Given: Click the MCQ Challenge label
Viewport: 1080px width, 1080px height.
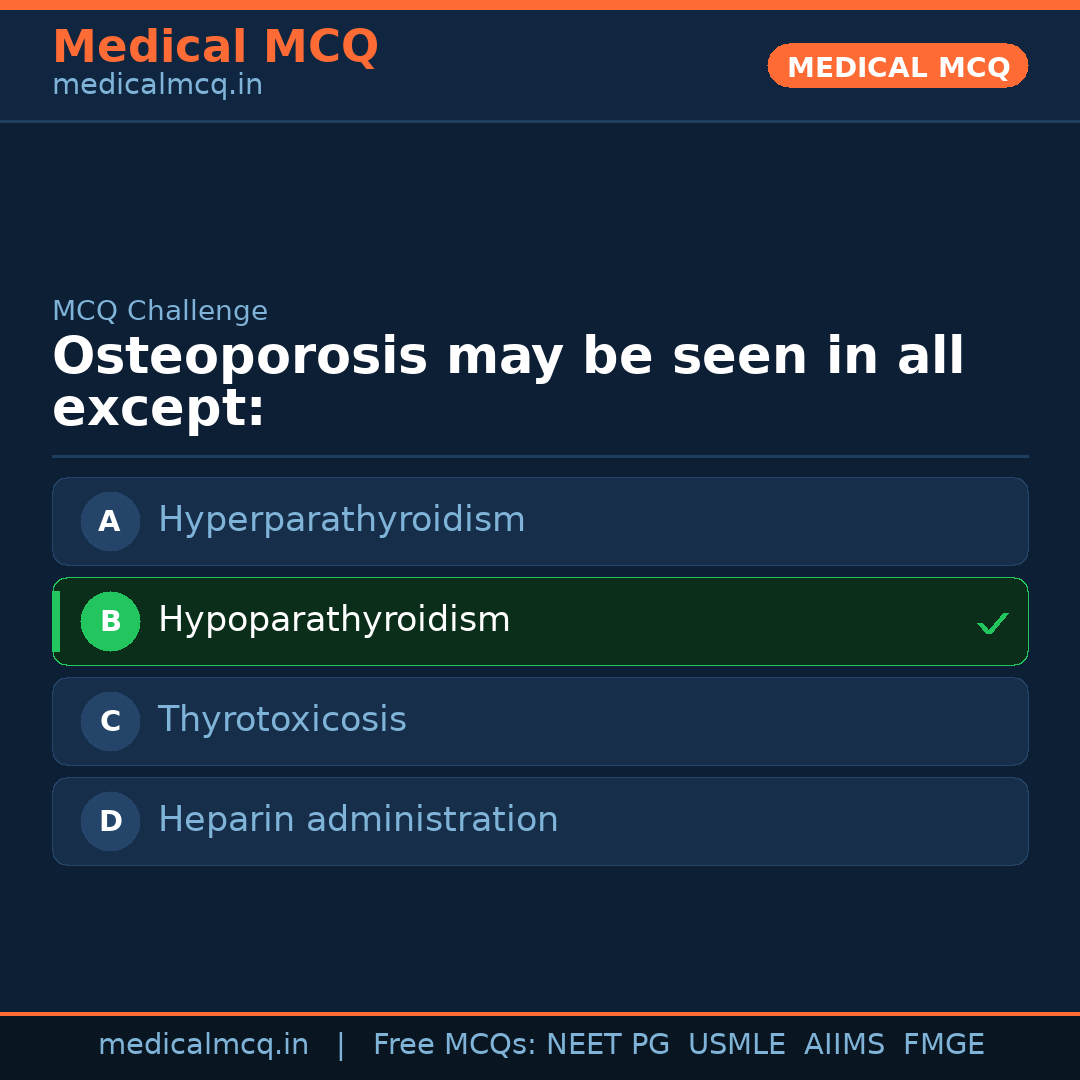Looking at the screenshot, I should coord(160,311).
